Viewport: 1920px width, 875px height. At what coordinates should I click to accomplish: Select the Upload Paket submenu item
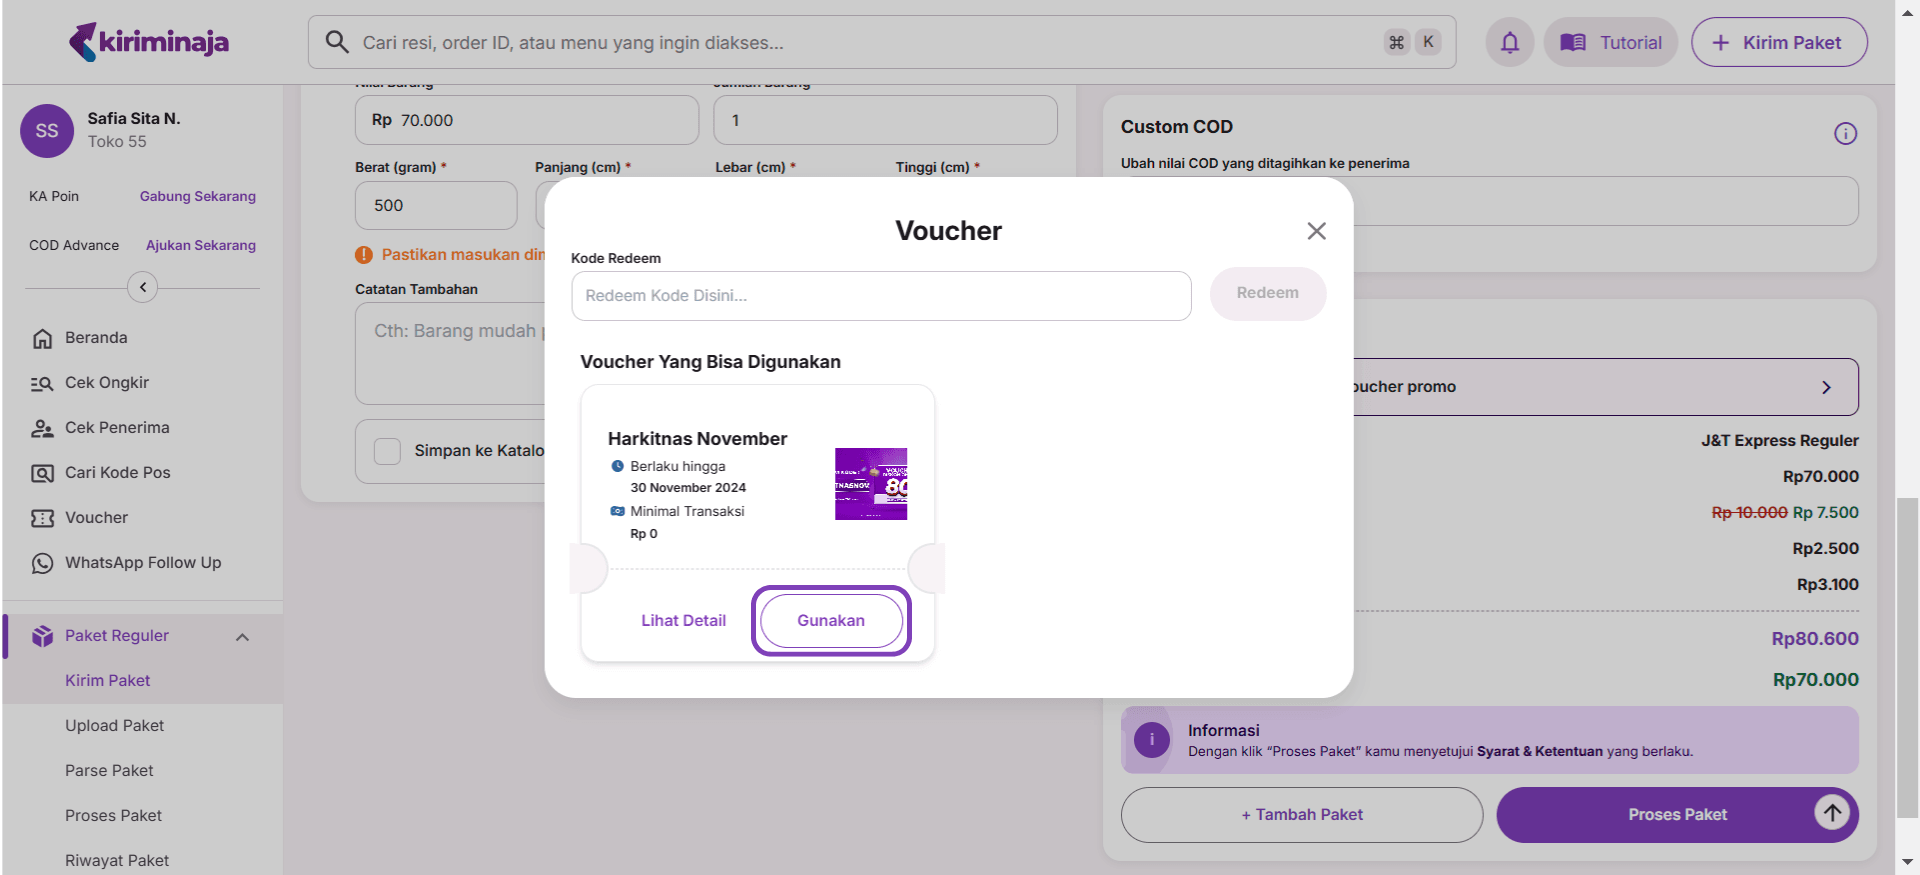pyautogui.click(x=115, y=726)
